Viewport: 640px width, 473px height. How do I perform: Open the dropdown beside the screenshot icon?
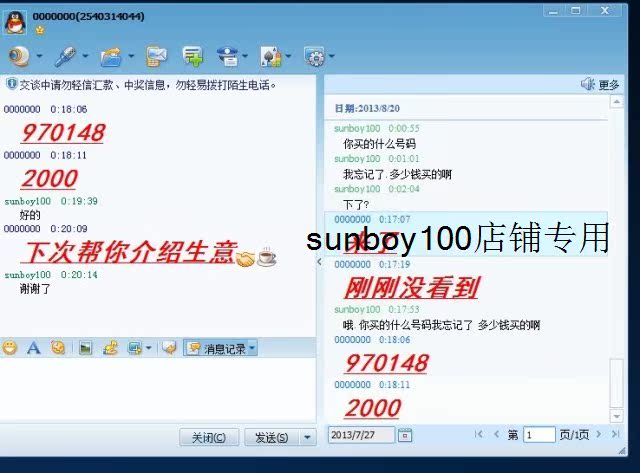[148, 348]
